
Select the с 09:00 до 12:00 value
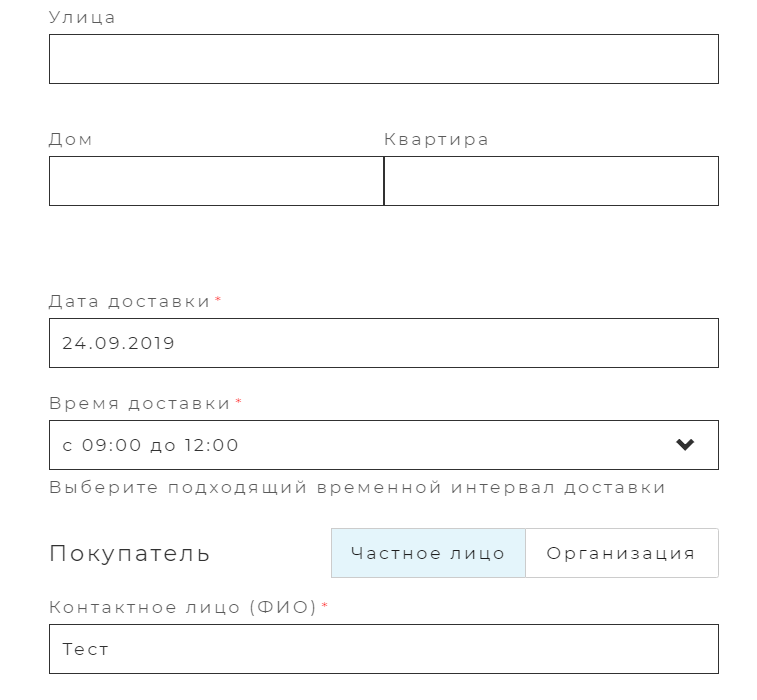coord(151,445)
